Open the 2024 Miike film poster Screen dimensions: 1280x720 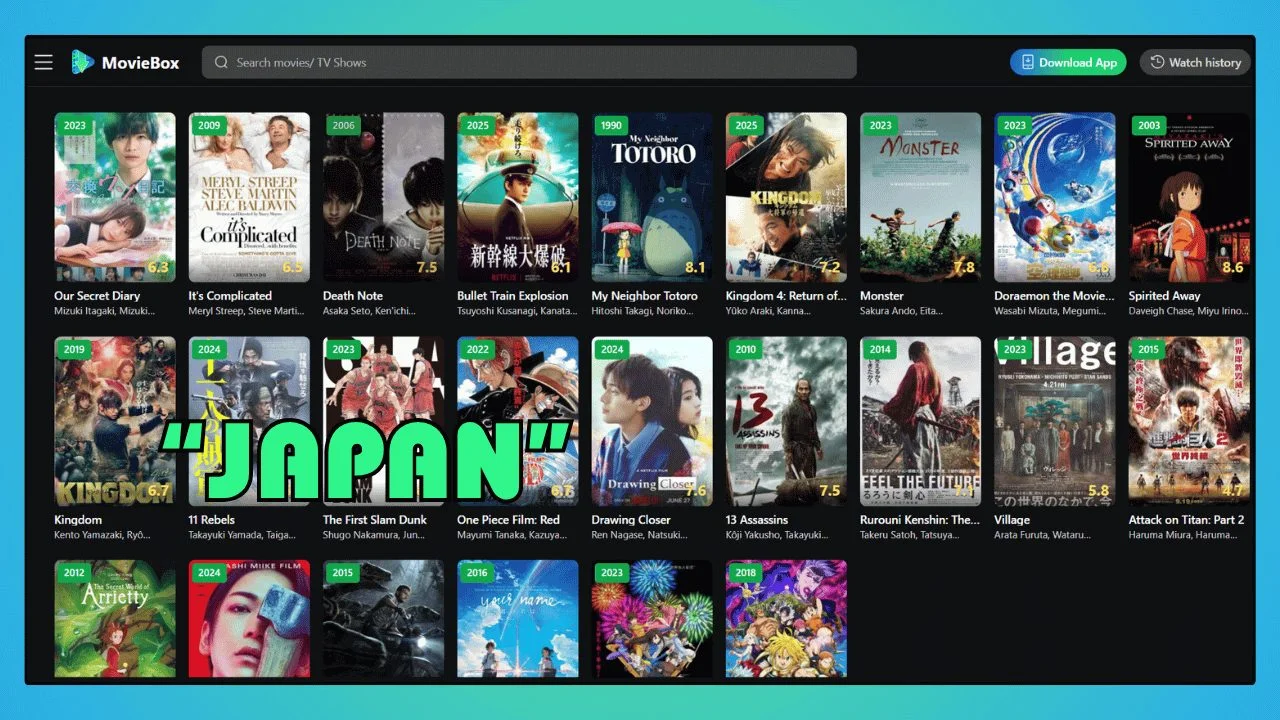249,620
